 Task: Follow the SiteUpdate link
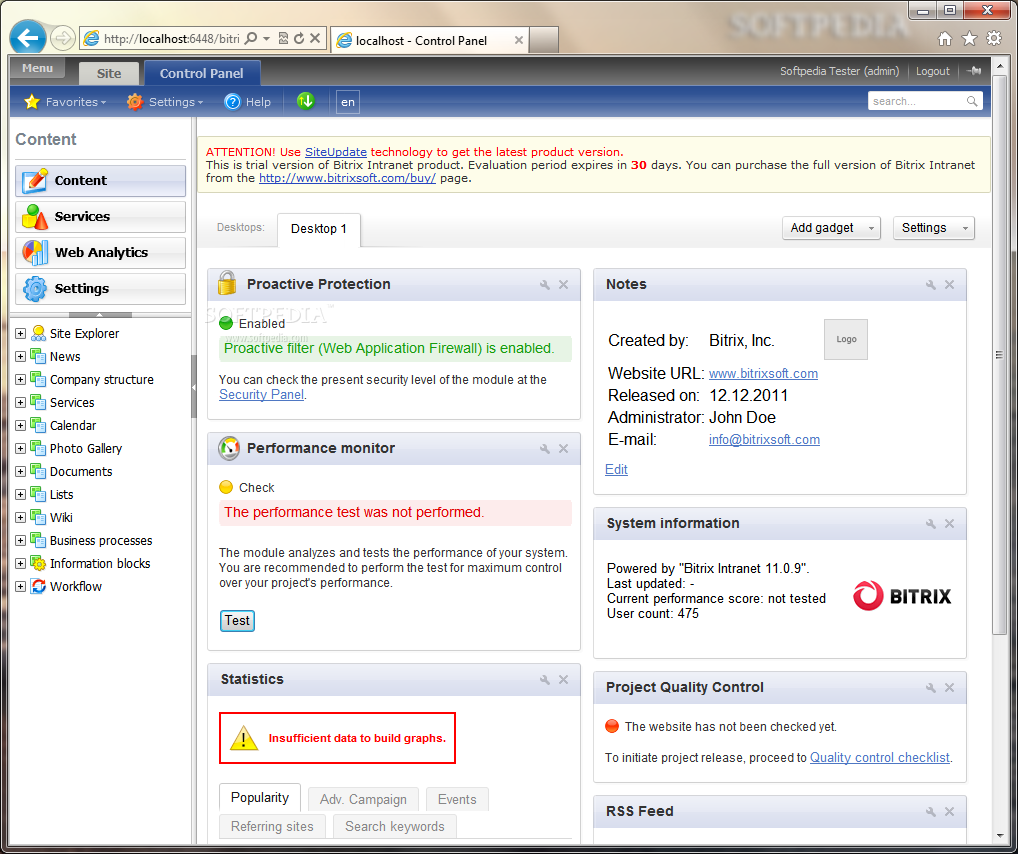[x=336, y=152]
